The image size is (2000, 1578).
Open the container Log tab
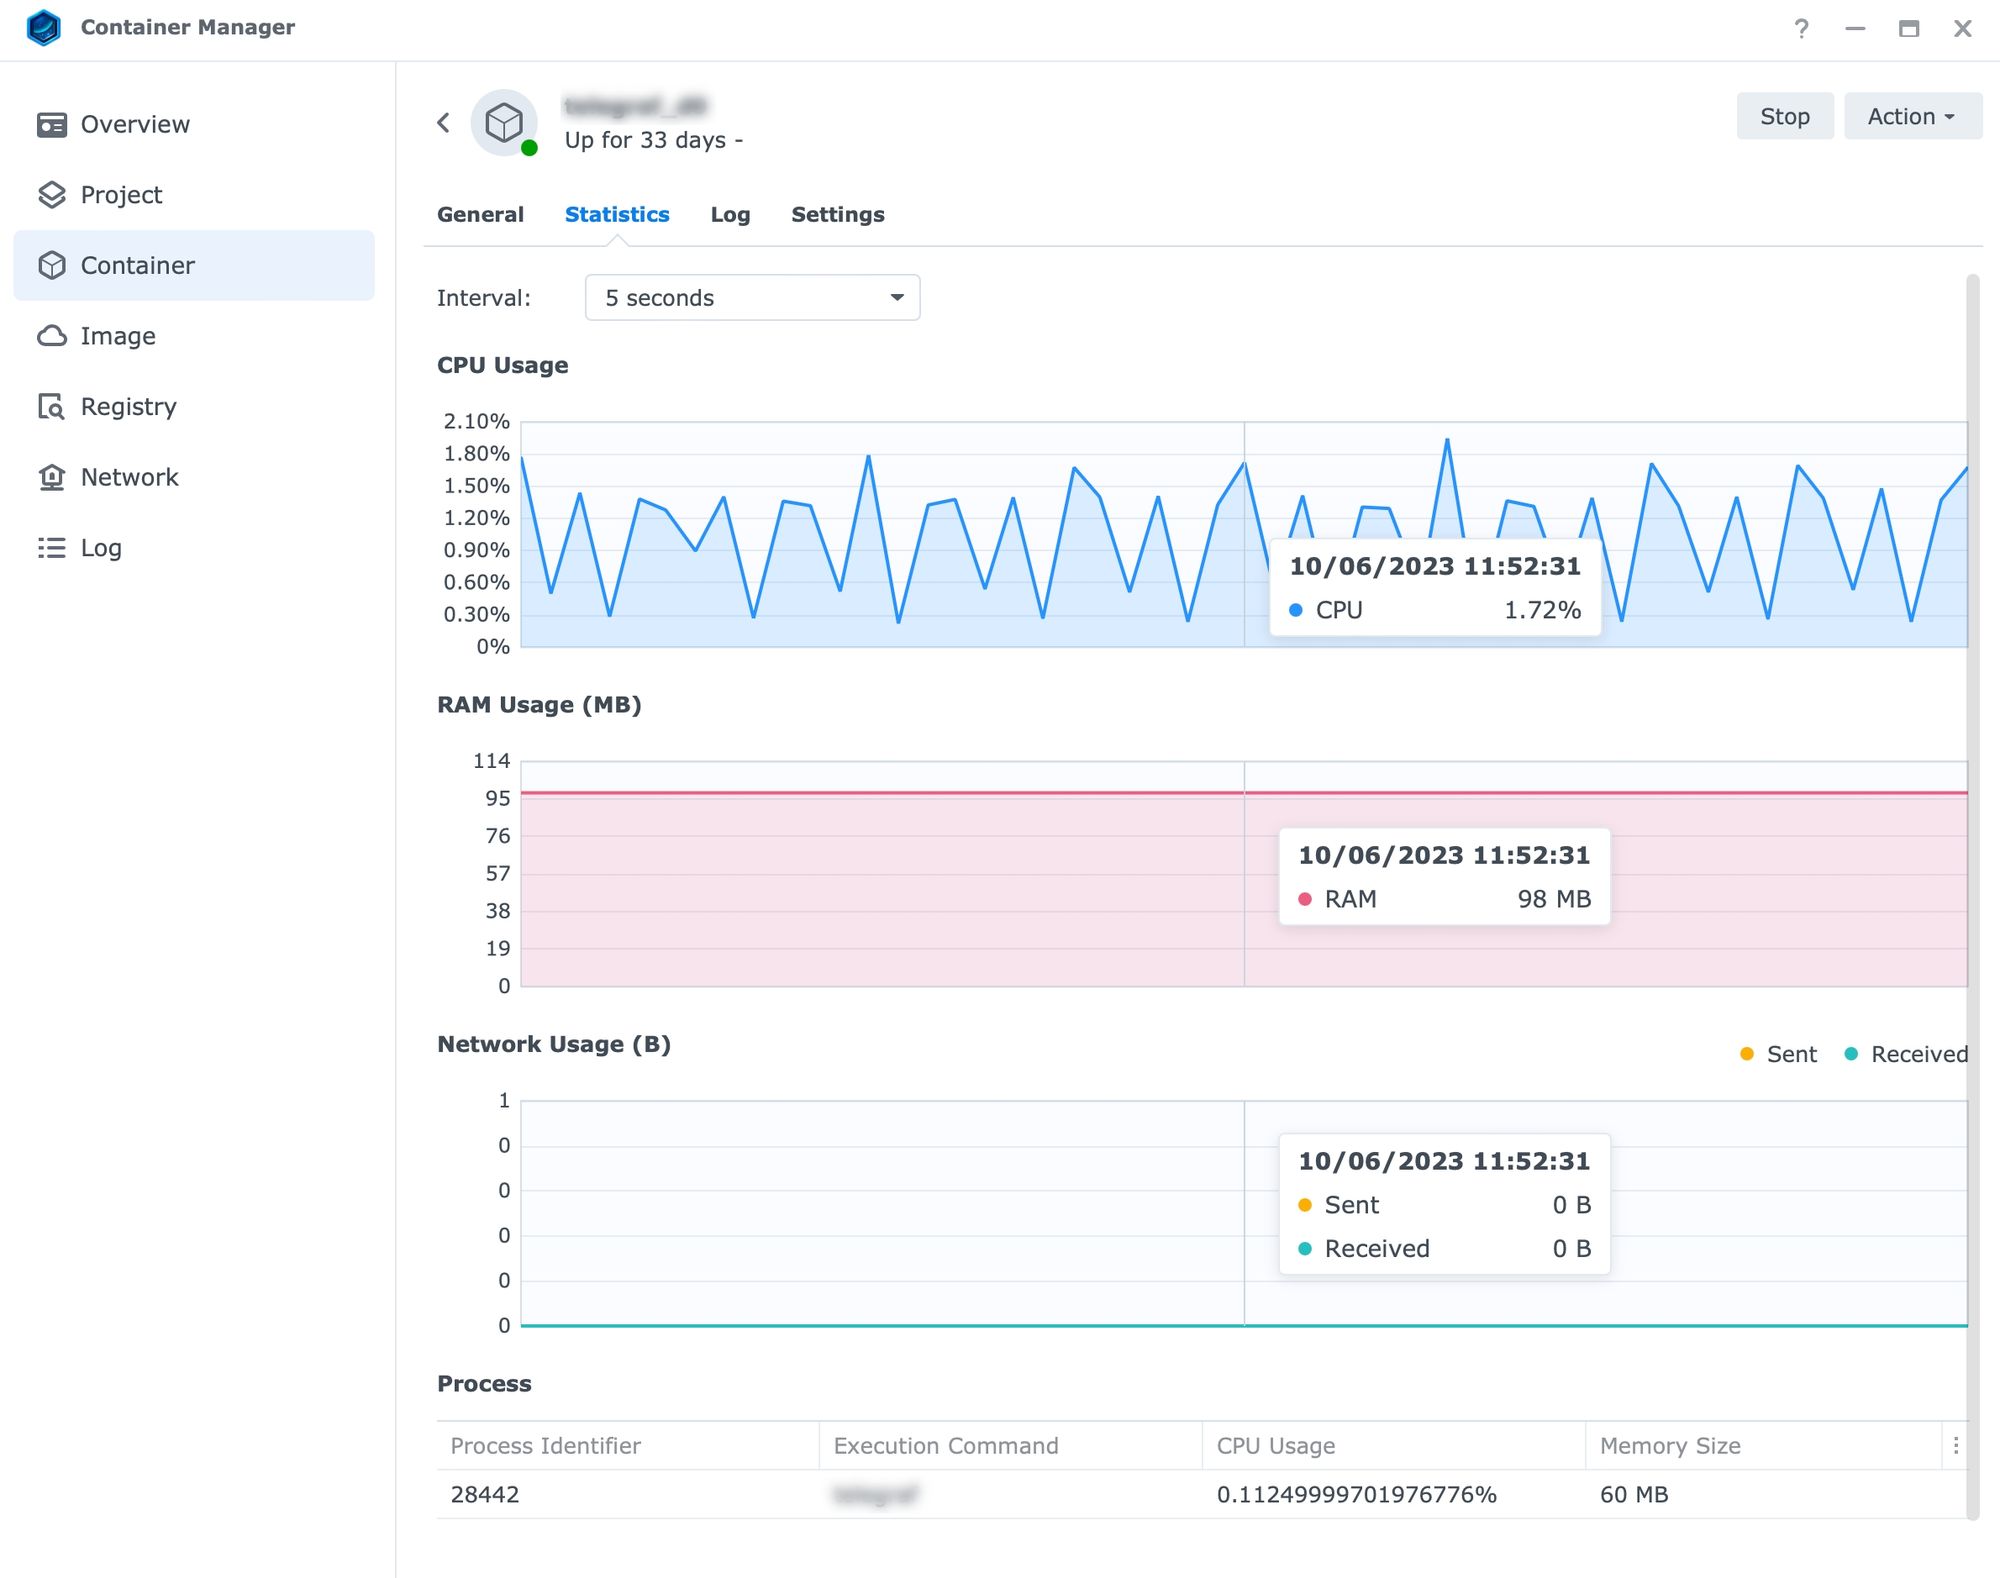click(730, 214)
